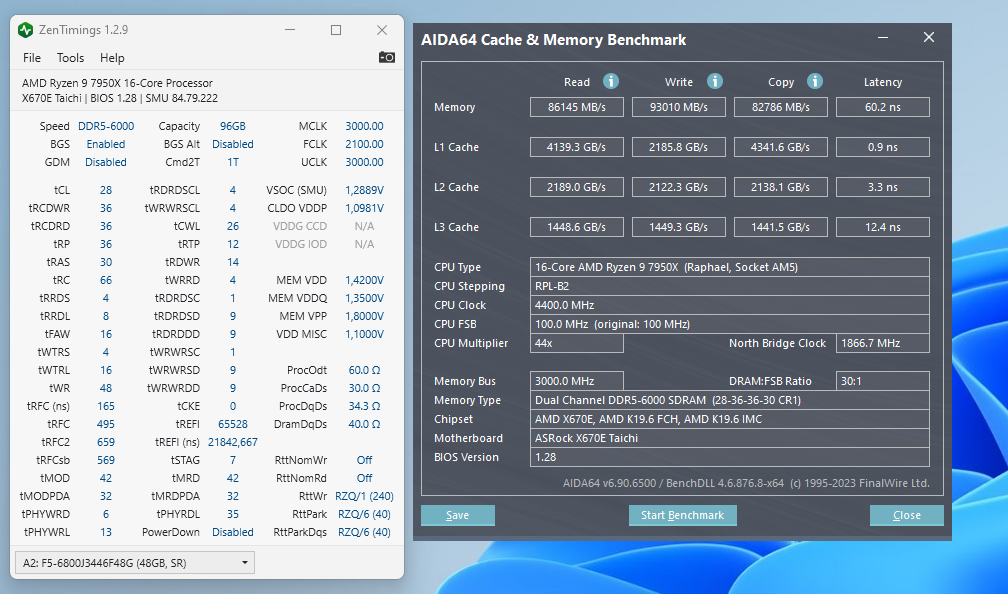1008x594 pixels.
Task: Click Motherboard field ASRock X670E Taichi
Action: [x=730, y=438]
